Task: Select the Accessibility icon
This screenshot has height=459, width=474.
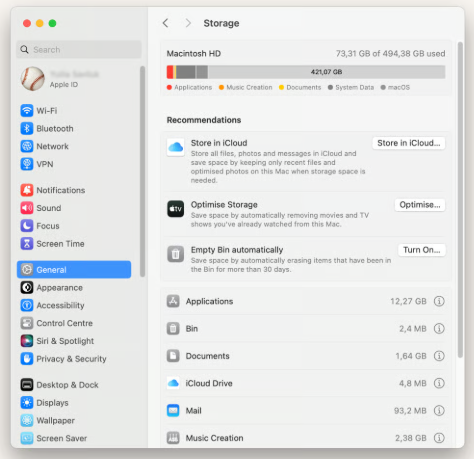Action: coord(27,305)
